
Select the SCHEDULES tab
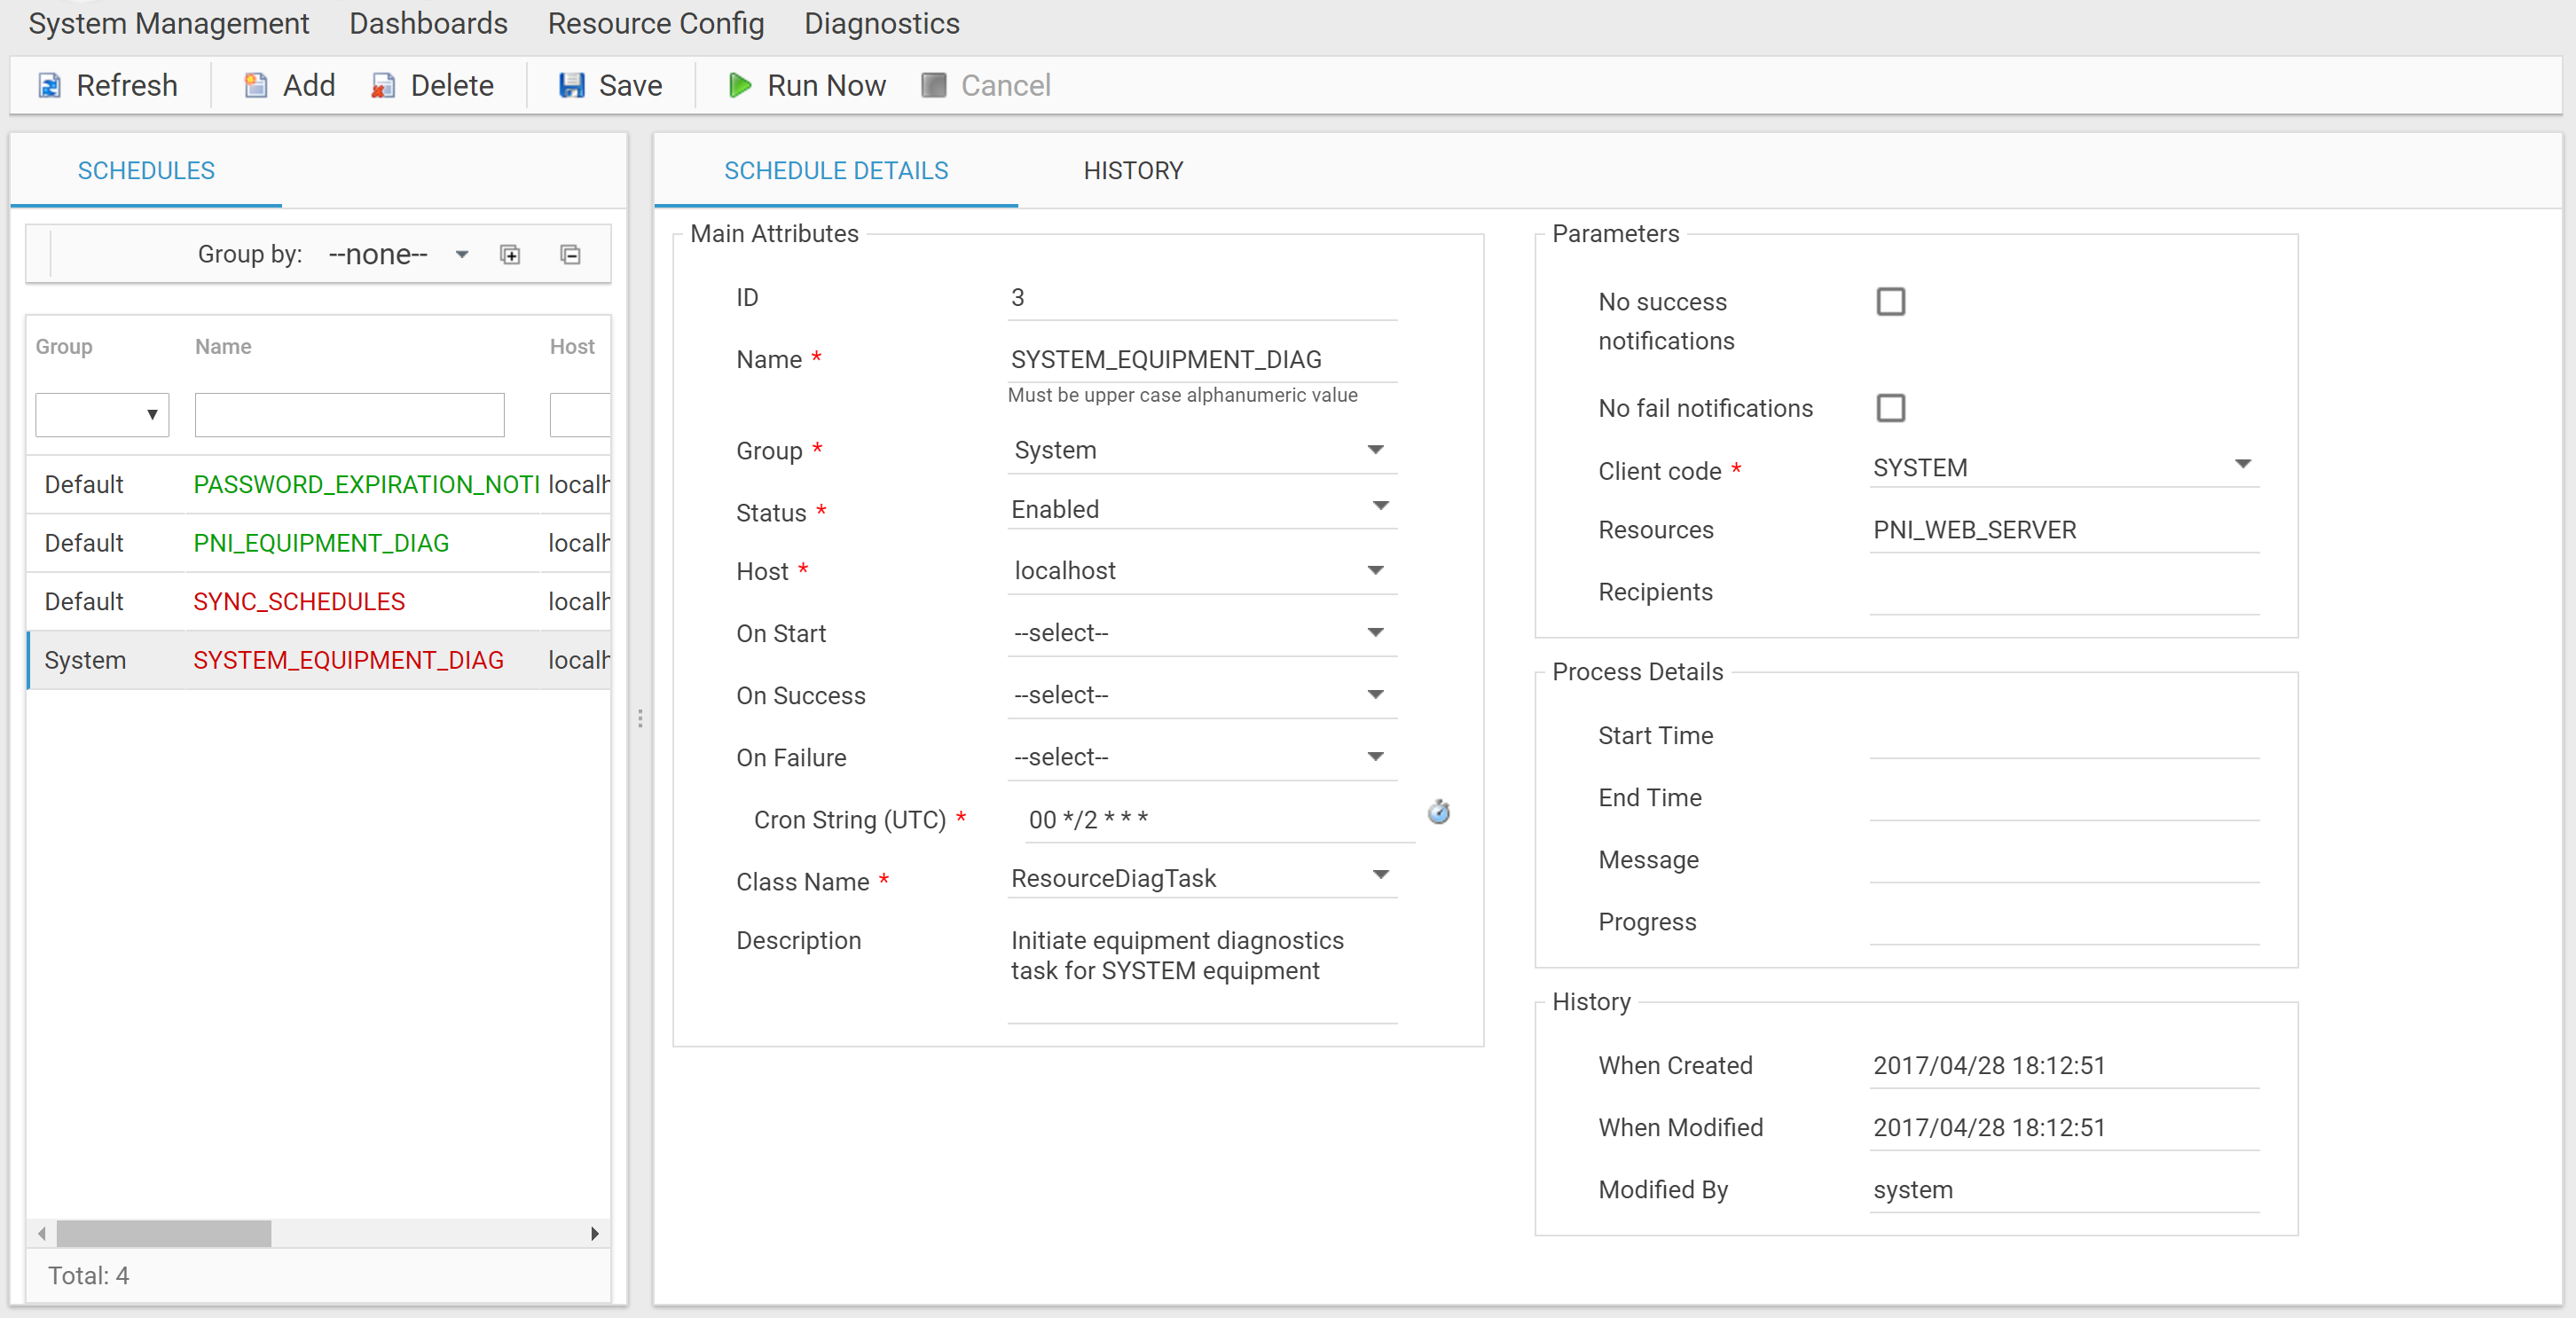(146, 171)
